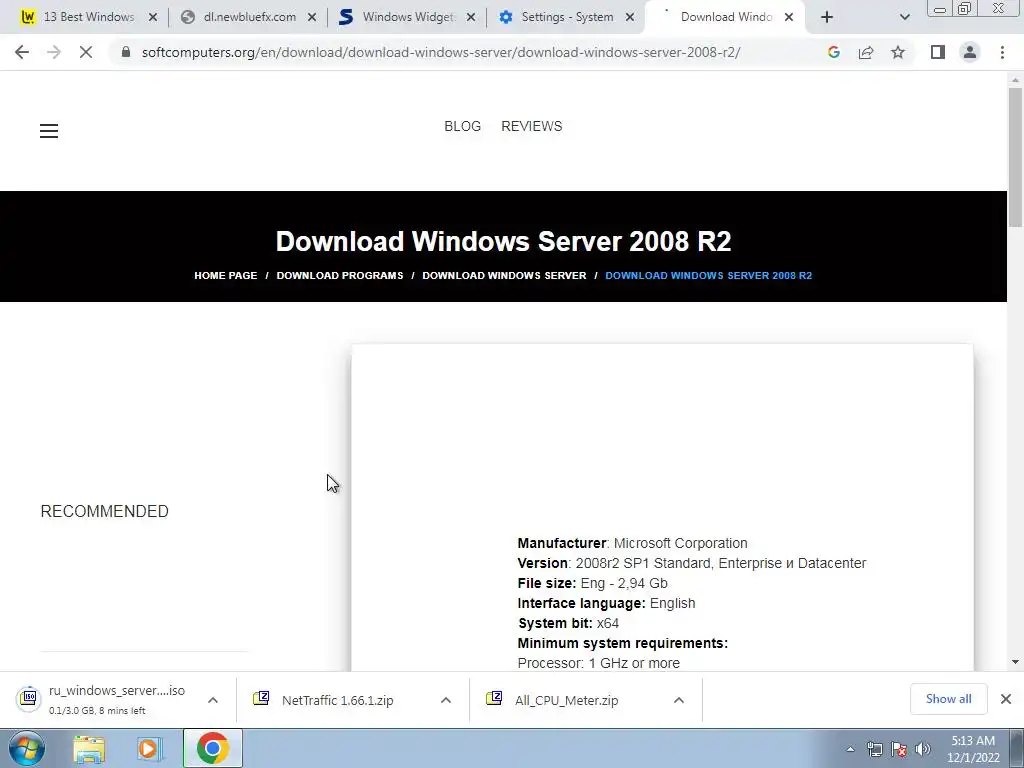1024x768 pixels.
Task: Open the Chrome three-dot menu
Action: 1002,52
